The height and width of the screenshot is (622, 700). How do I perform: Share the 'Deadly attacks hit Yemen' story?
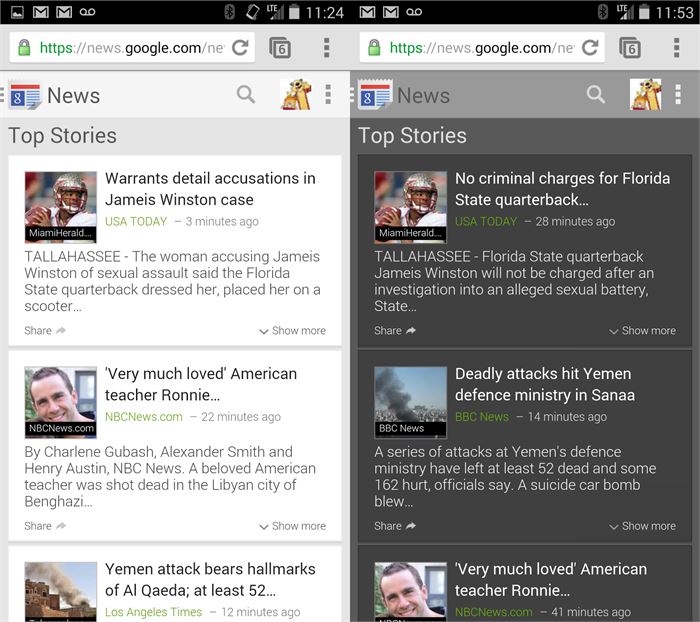395,526
